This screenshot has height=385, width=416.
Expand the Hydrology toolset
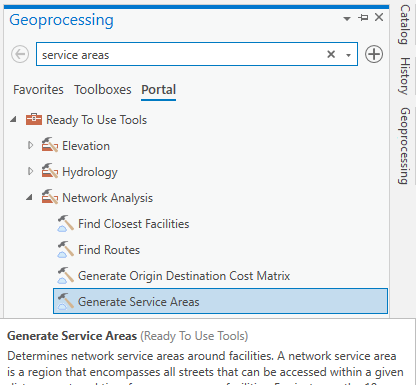coord(30,171)
